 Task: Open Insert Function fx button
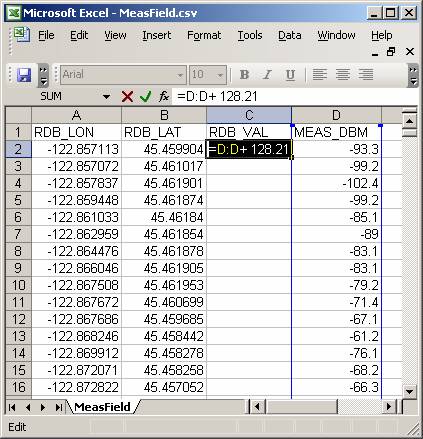point(164,97)
